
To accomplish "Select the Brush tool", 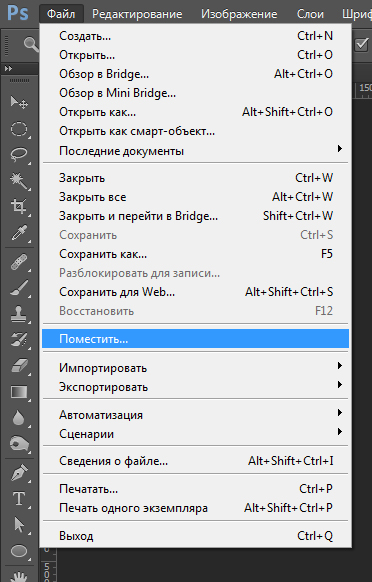I will [x=19, y=288].
